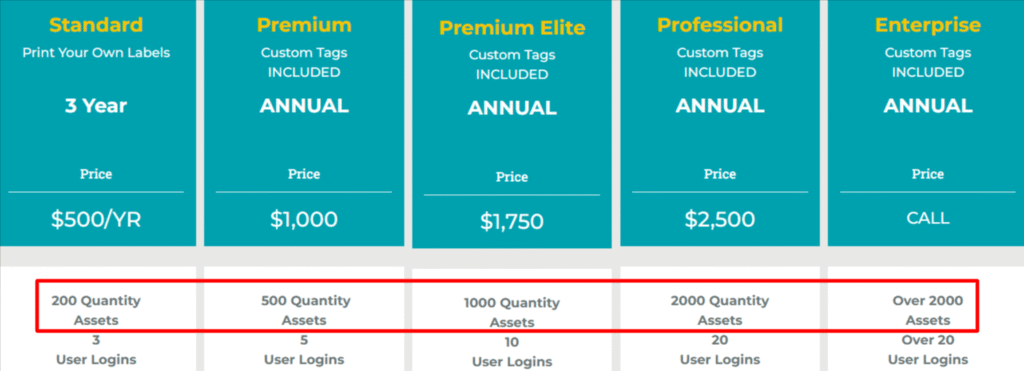The width and height of the screenshot is (1024, 371).
Task: Click the $1,000 Premium price
Action: [x=304, y=219]
